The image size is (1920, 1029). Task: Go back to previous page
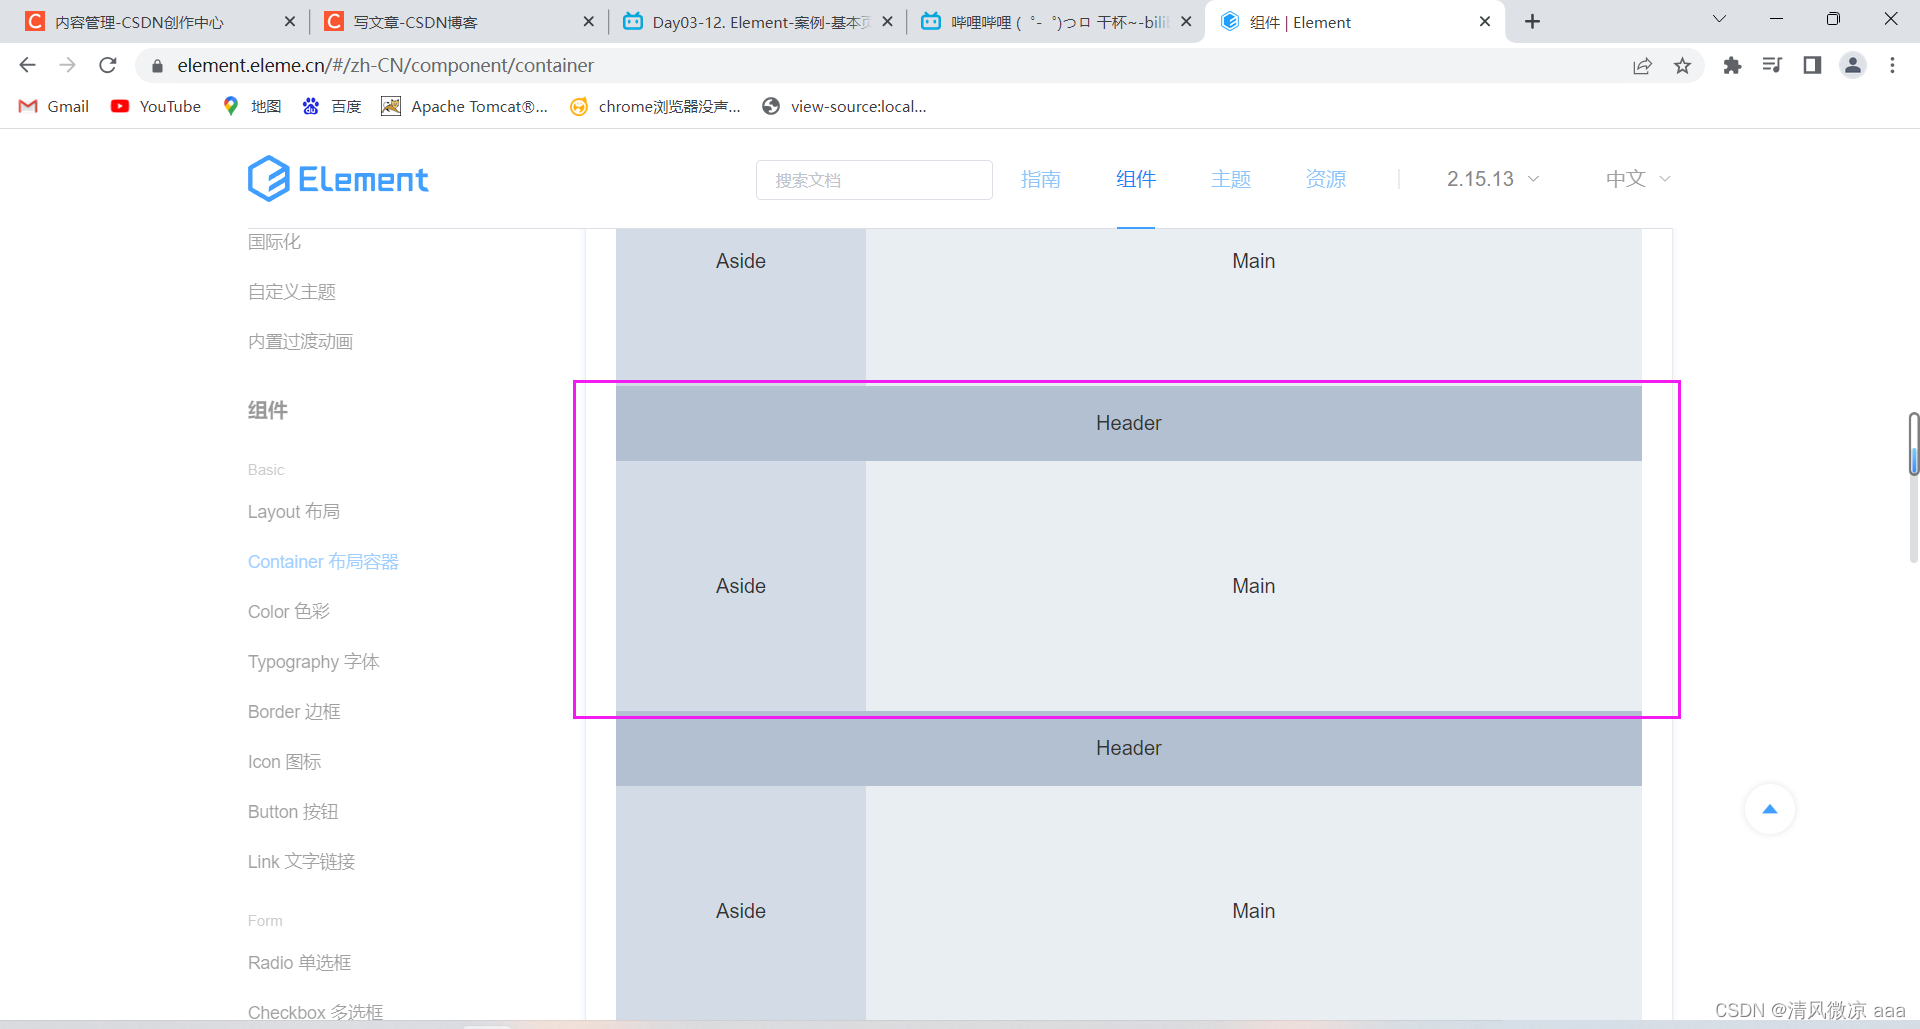coord(27,65)
